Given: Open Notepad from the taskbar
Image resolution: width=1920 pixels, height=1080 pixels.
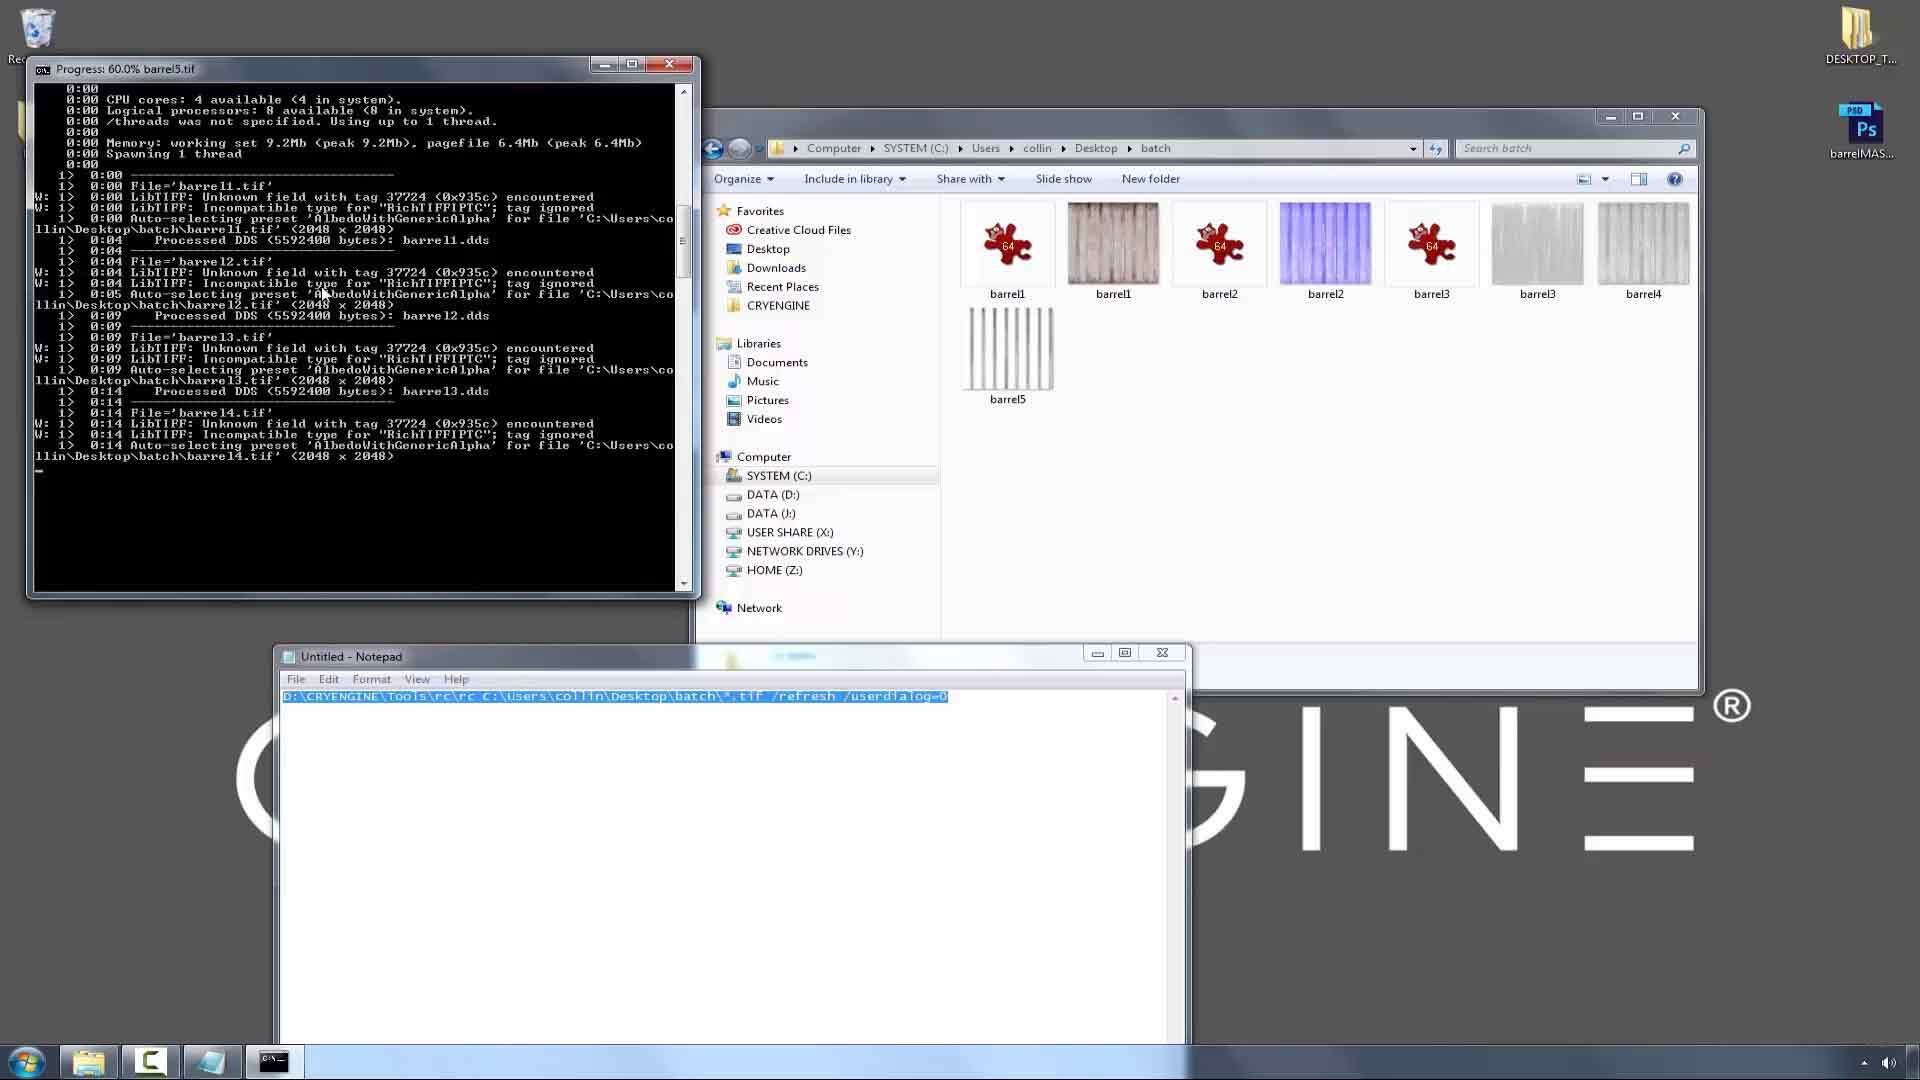Looking at the screenshot, I should 211,1062.
